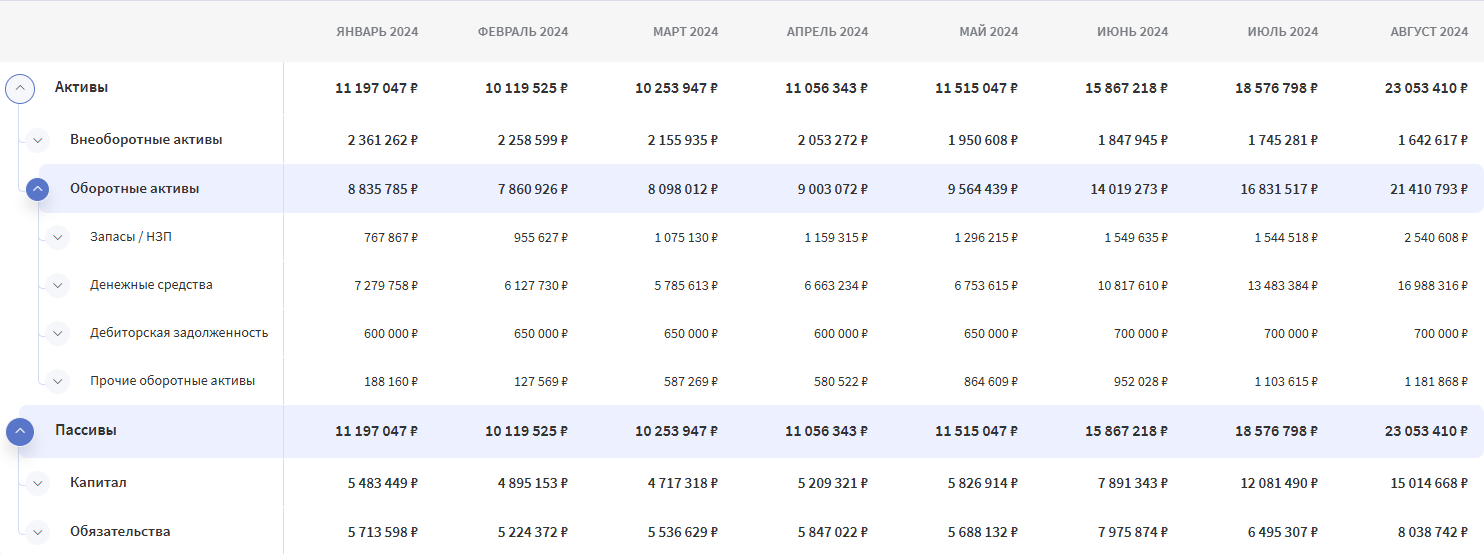Expand the Дебиторская задолженность chevron
The image size is (1484, 554).
tap(58, 333)
